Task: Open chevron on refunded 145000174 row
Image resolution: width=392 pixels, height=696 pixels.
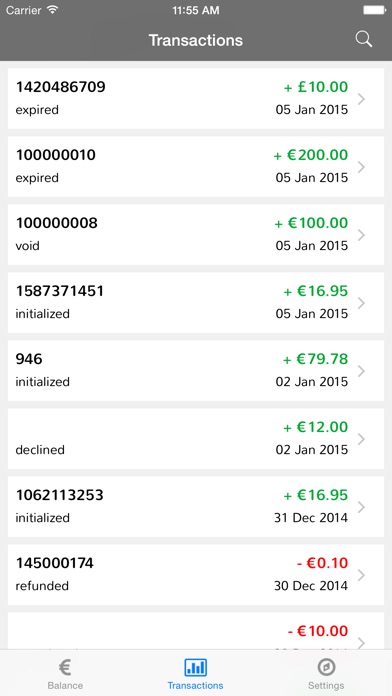Action: click(361, 575)
